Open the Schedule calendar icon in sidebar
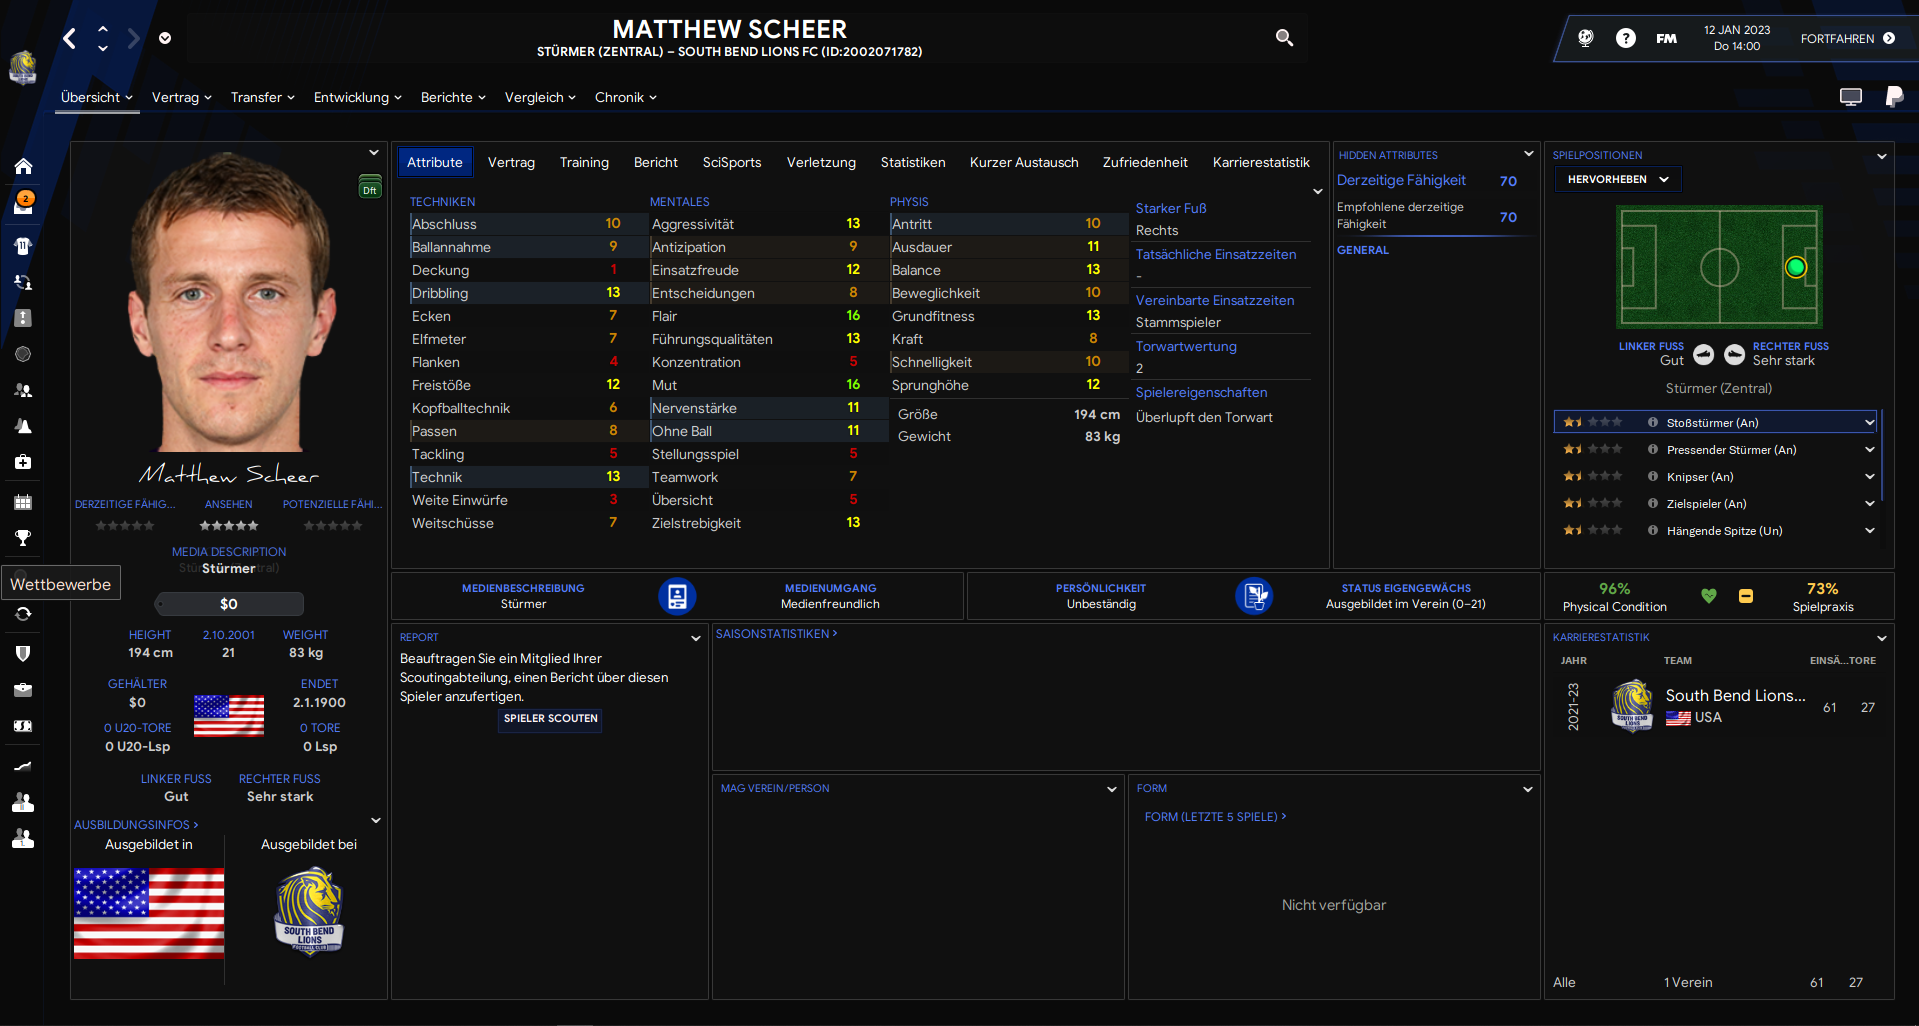Image resolution: width=1919 pixels, height=1026 pixels. click(23, 502)
